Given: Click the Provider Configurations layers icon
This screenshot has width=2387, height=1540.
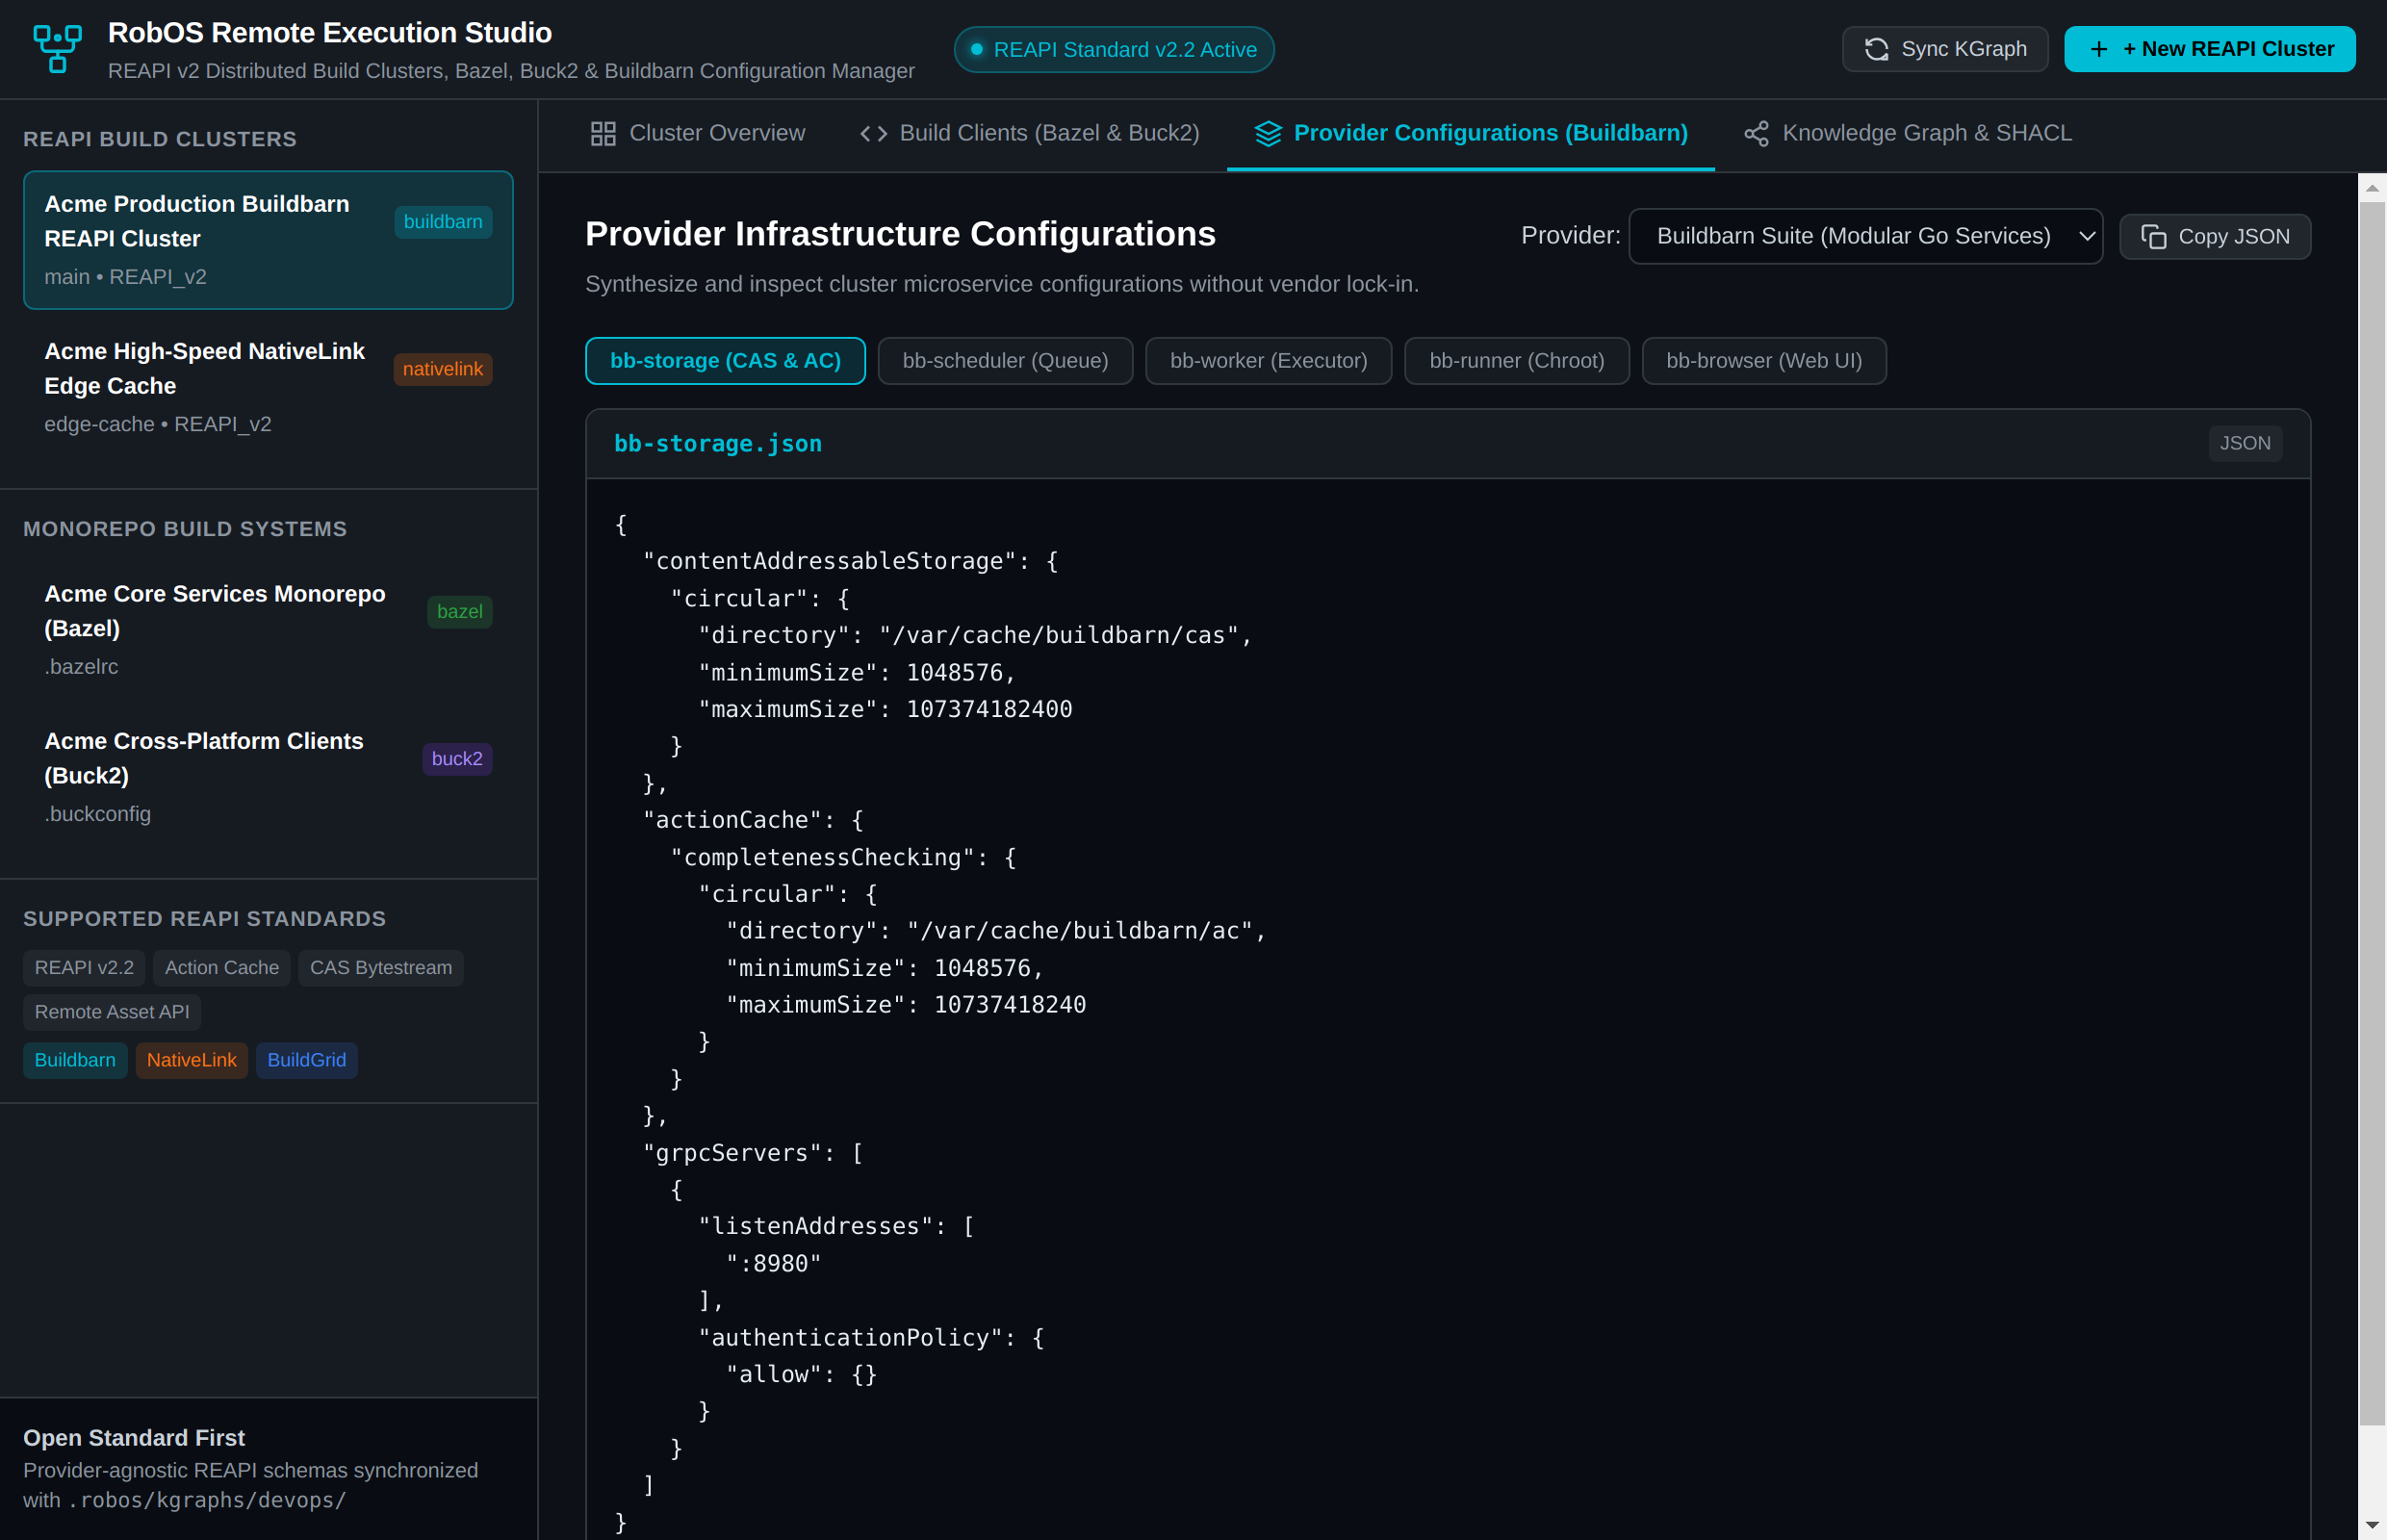Looking at the screenshot, I should (x=1267, y=133).
